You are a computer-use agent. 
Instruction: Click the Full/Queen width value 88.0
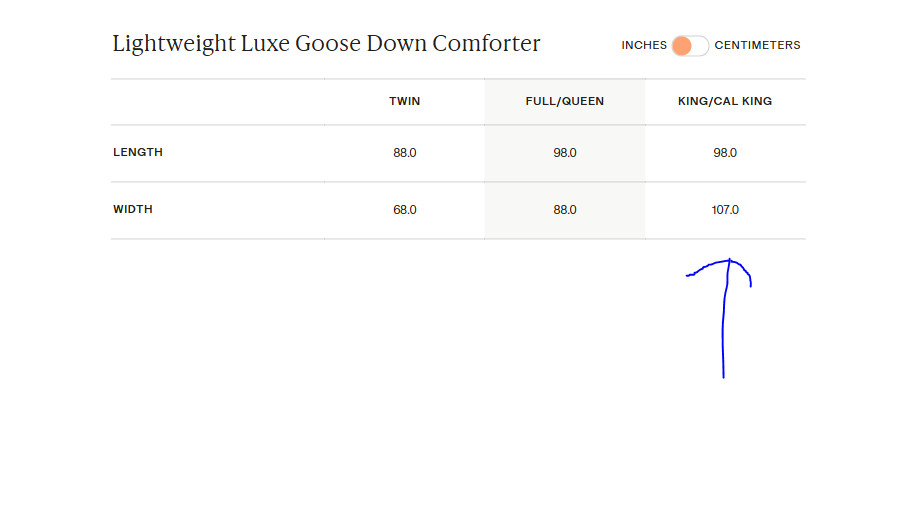[x=565, y=210]
